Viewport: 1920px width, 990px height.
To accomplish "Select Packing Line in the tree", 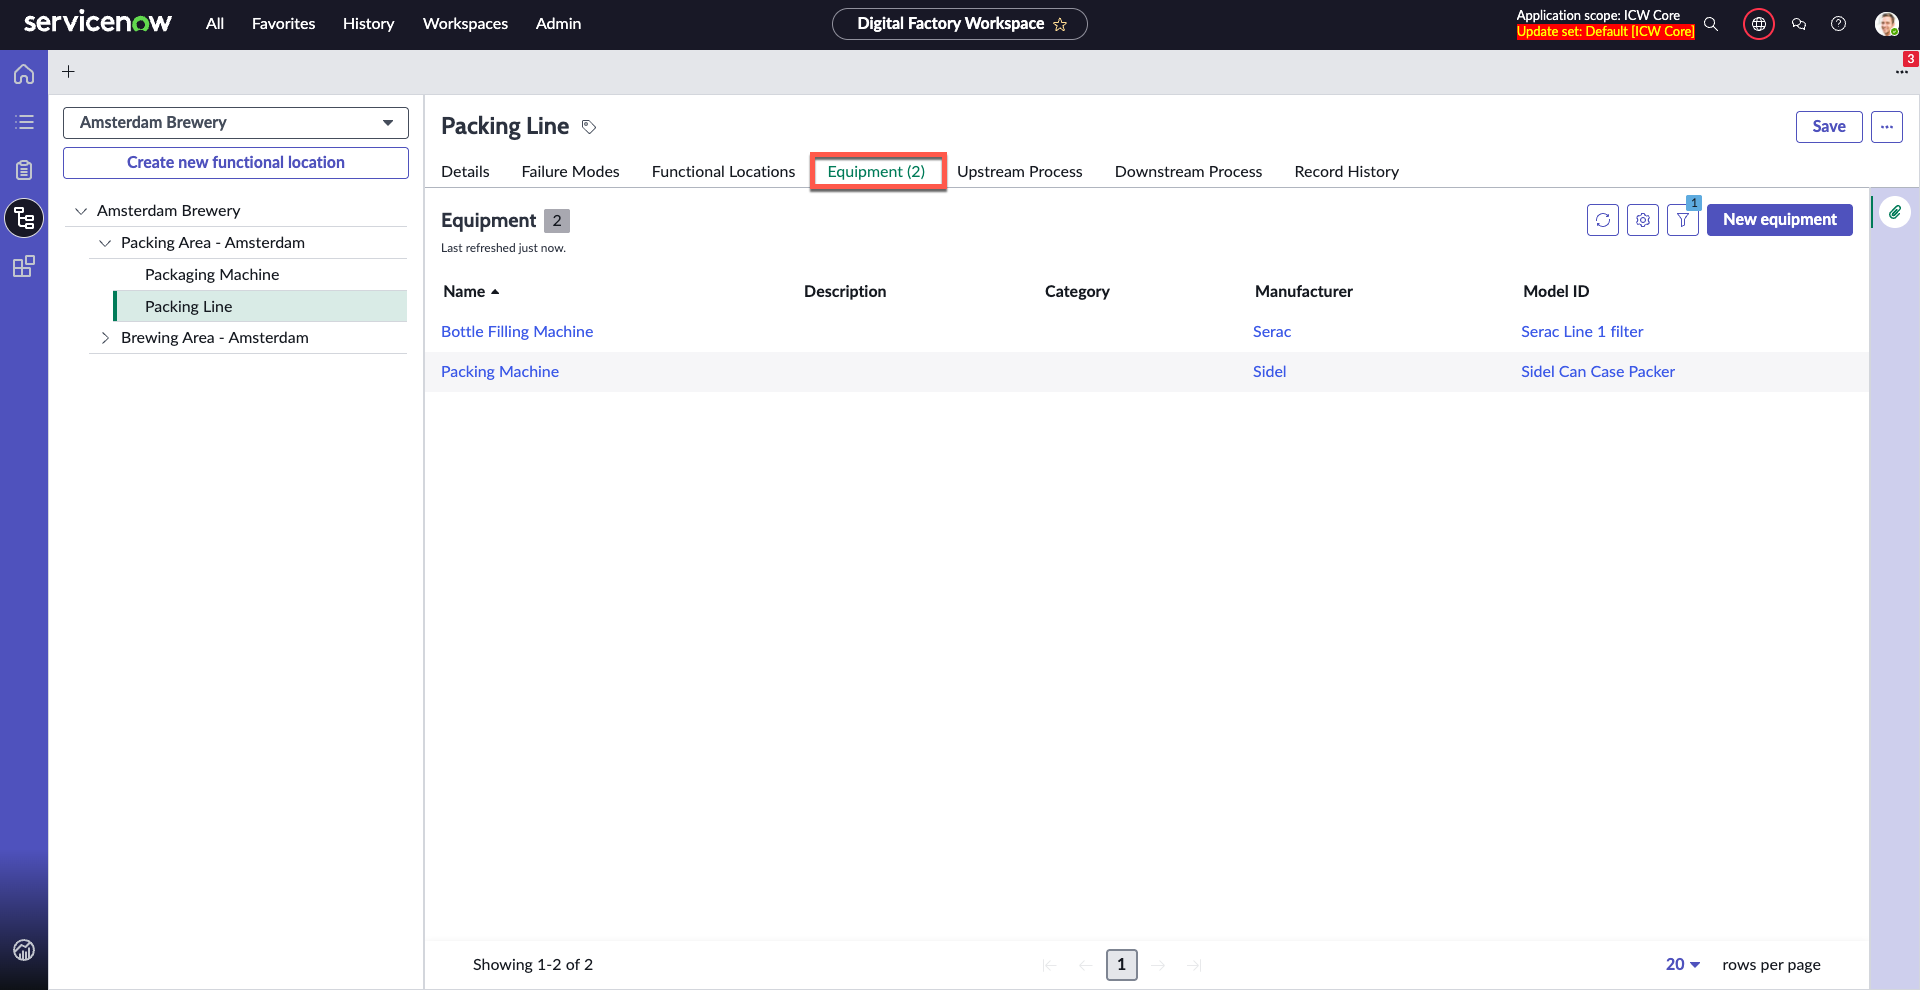I will (x=260, y=306).
